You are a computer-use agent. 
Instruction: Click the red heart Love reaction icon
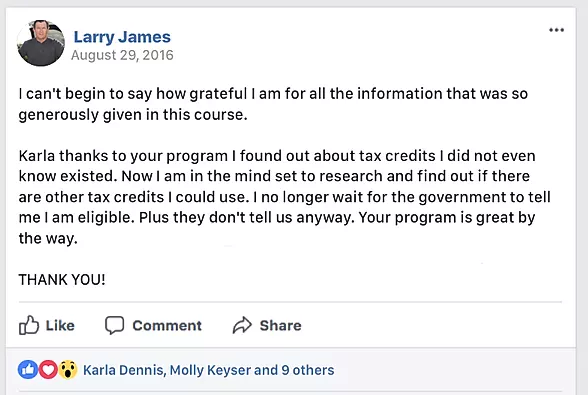48,369
